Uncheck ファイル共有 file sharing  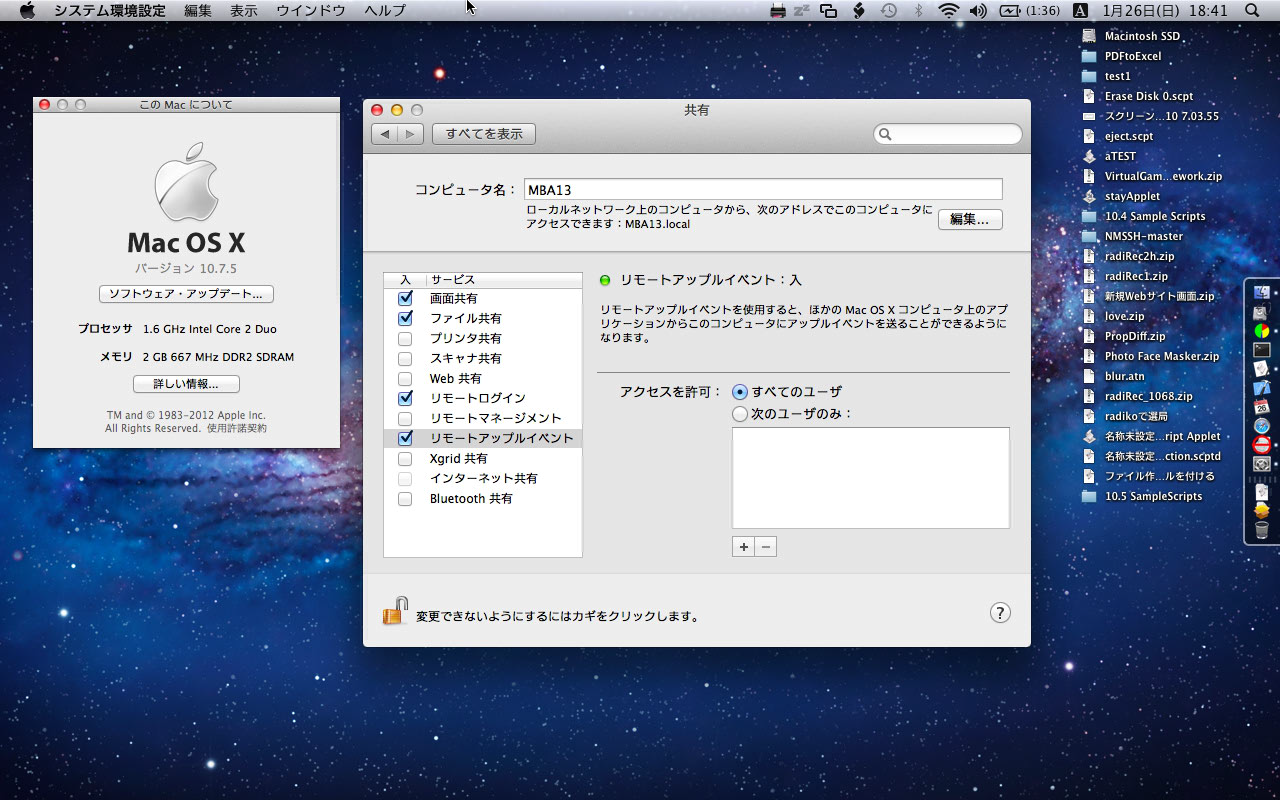(x=405, y=318)
